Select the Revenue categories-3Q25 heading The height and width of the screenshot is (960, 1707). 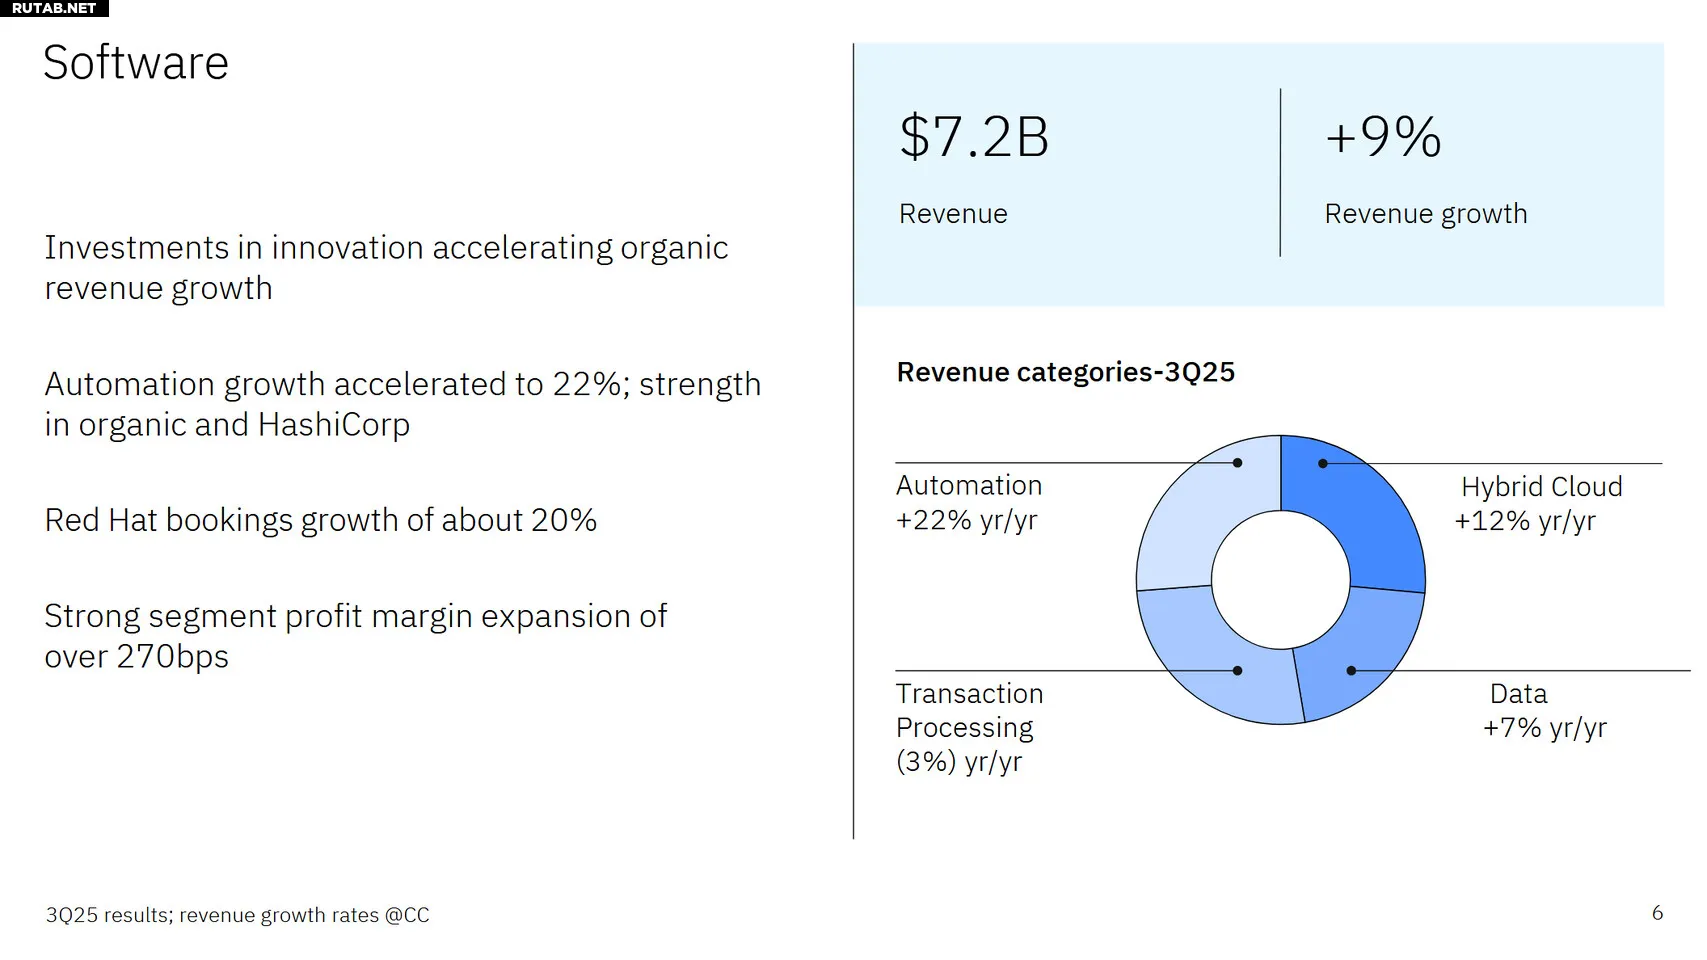pyautogui.click(x=1065, y=372)
